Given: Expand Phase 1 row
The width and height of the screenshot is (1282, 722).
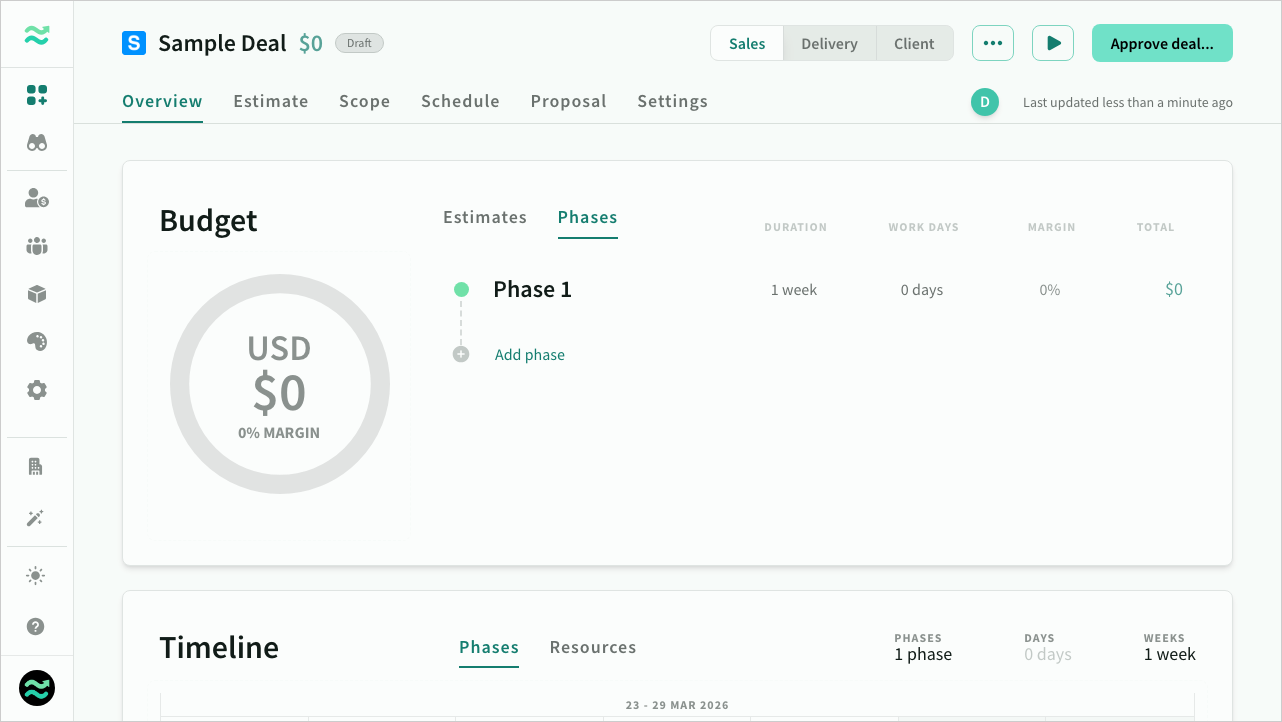Looking at the screenshot, I should pos(532,290).
